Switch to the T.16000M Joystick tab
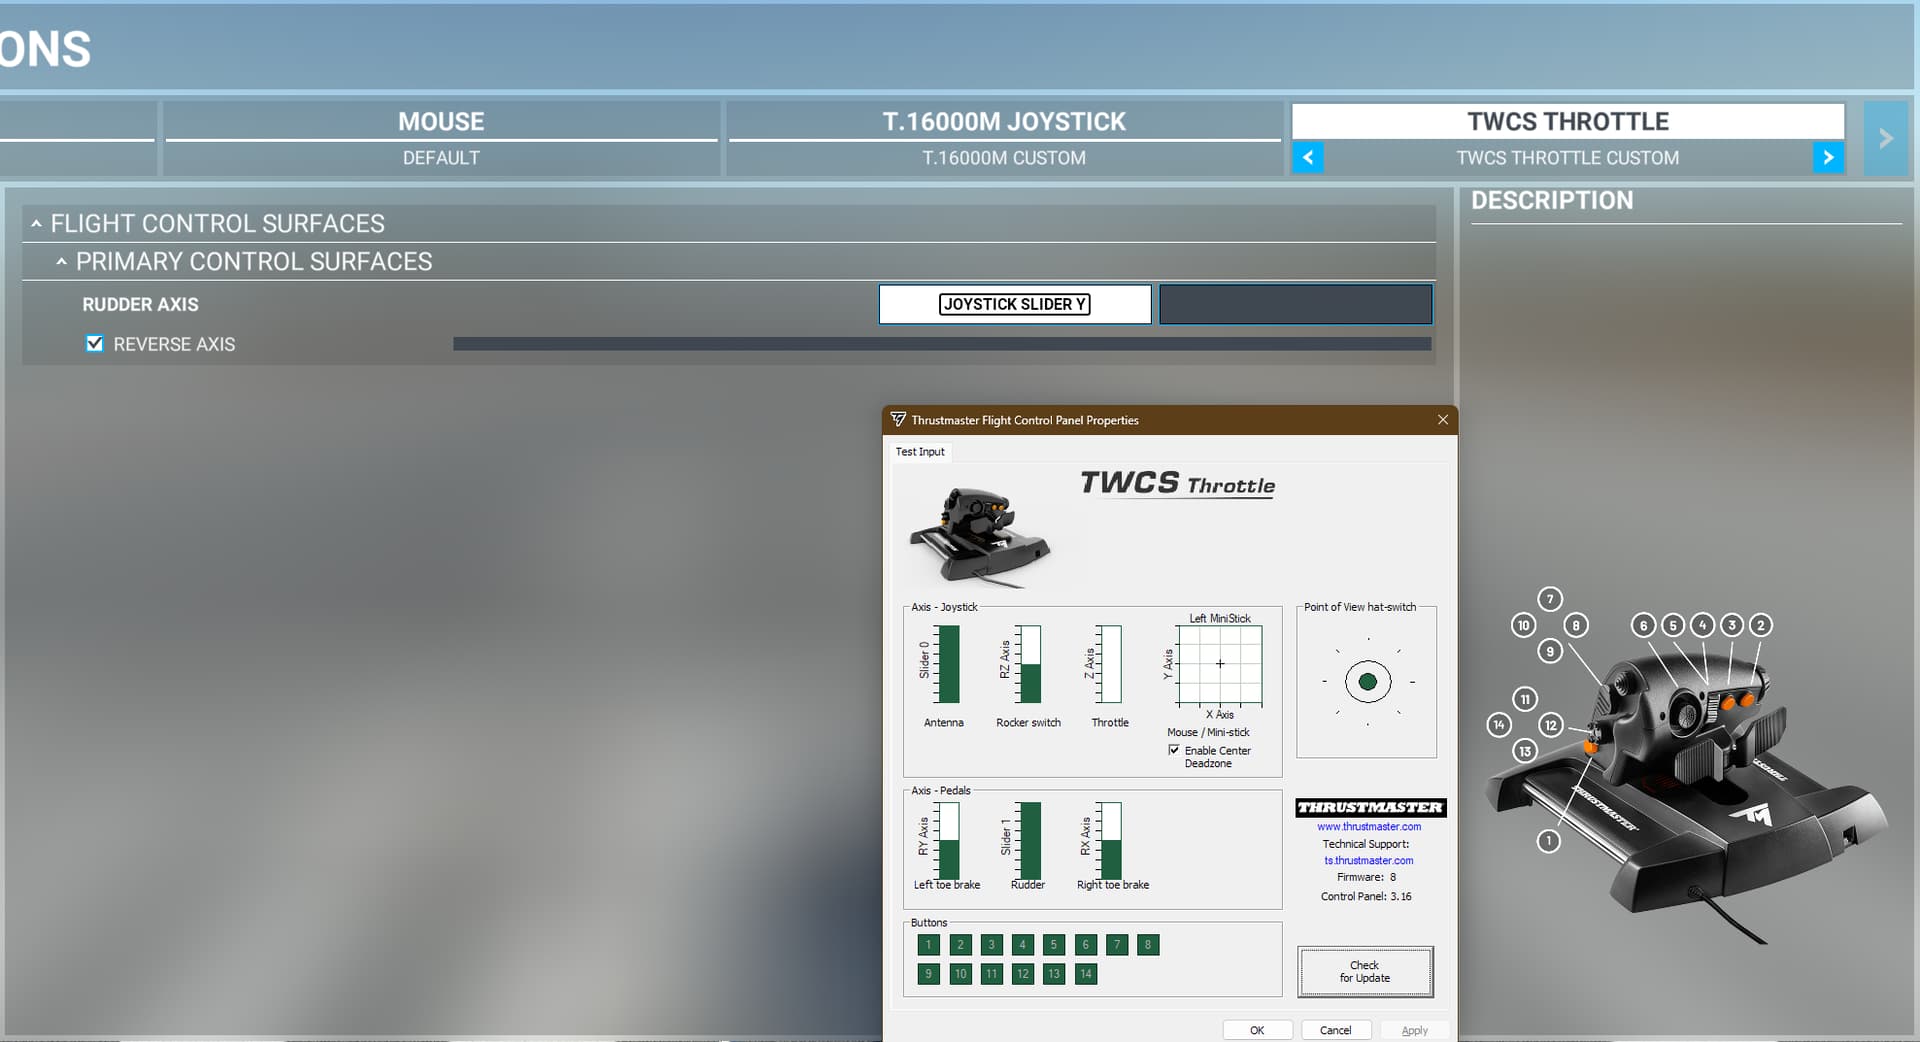The width and height of the screenshot is (1920, 1042). click(x=1003, y=122)
